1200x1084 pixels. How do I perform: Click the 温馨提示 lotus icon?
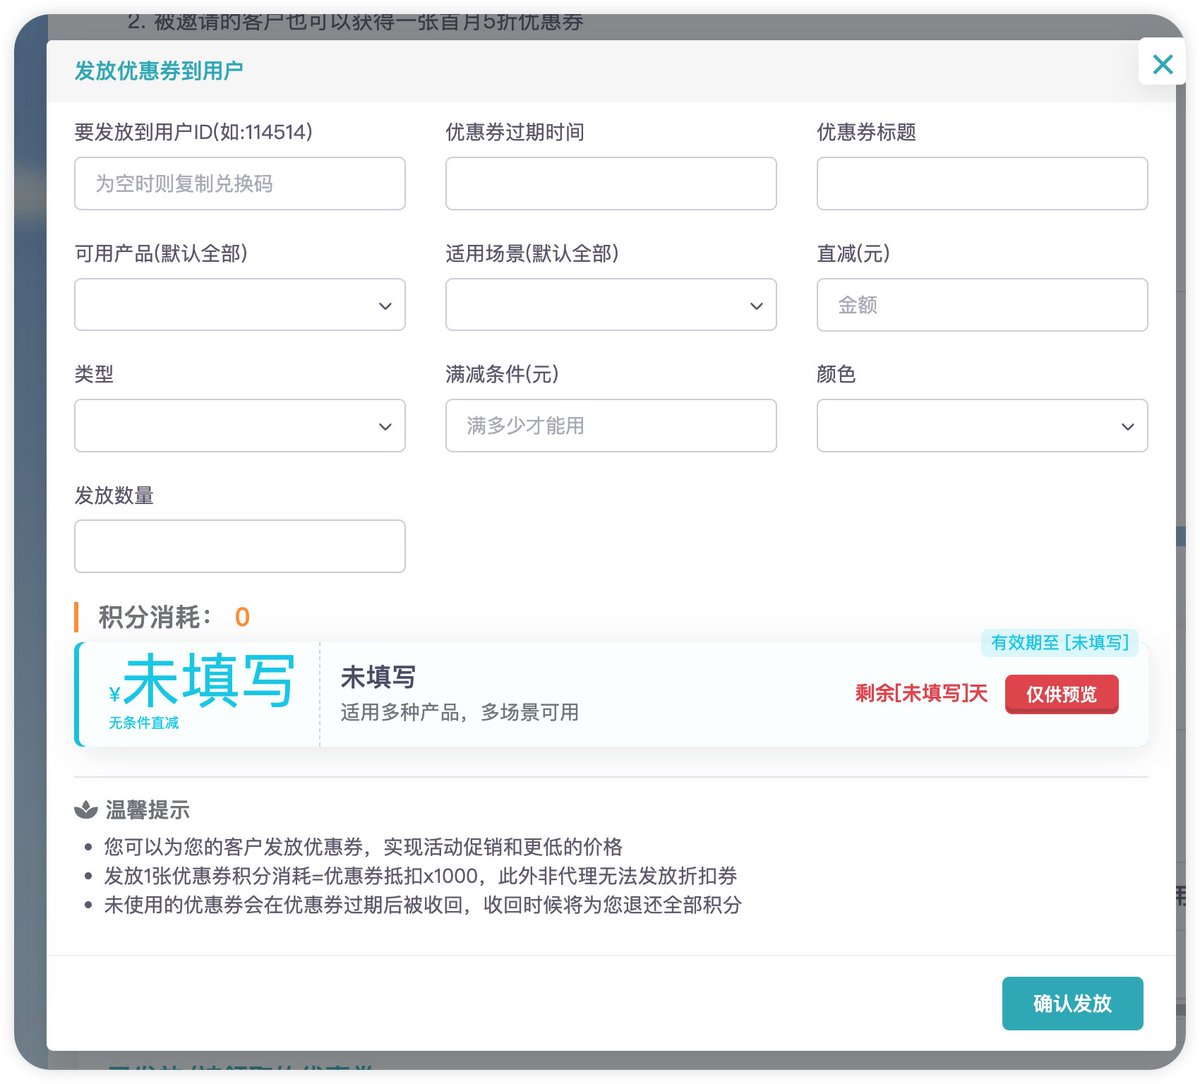[x=86, y=810]
